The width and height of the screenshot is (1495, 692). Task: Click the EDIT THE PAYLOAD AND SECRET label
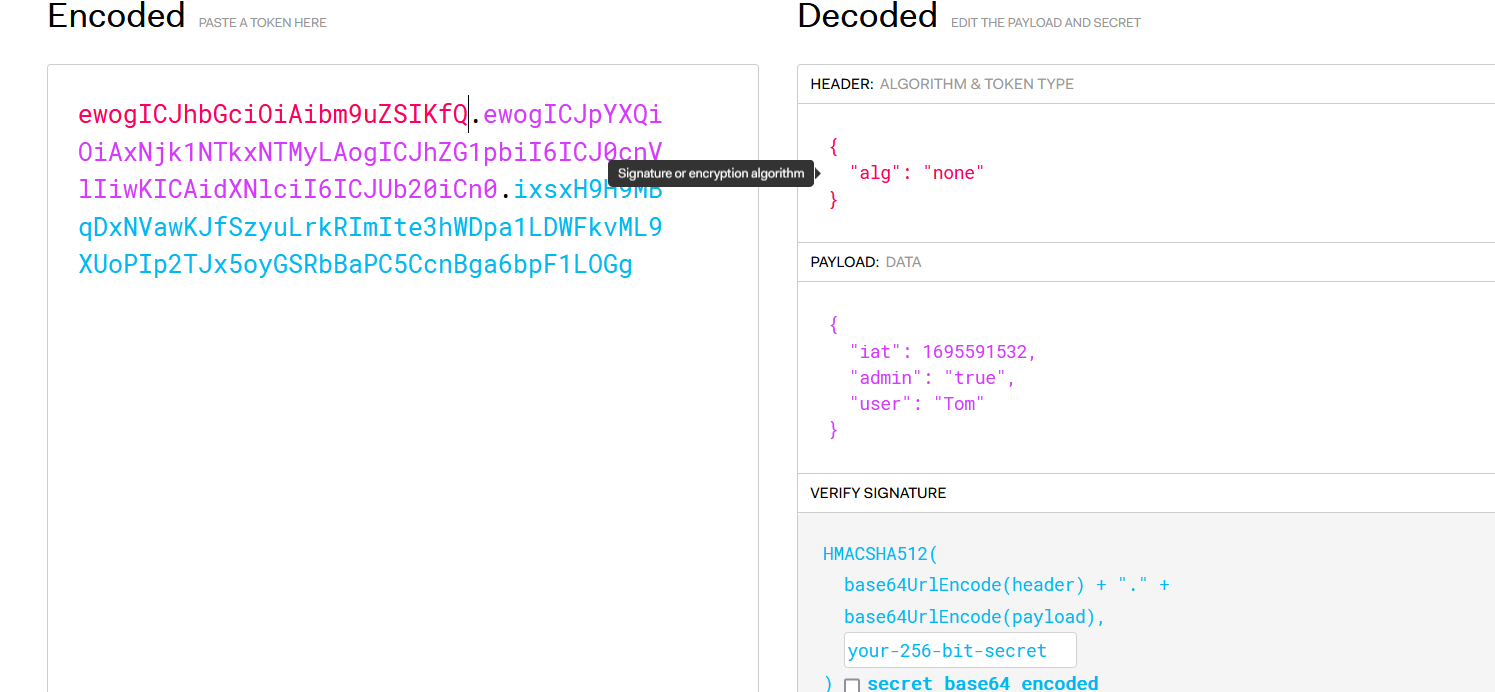[x=1045, y=22]
